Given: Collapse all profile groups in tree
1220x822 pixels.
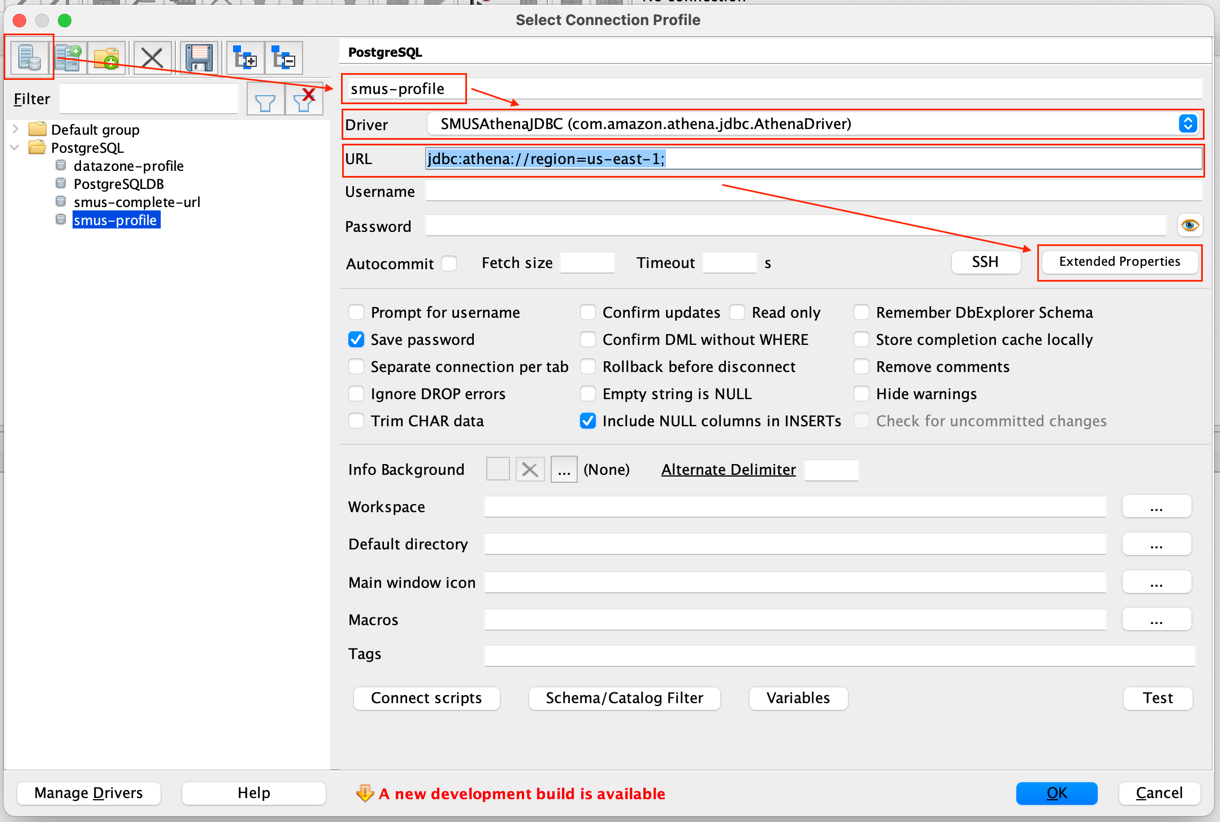Looking at the screenshot, I should [284, 57].
